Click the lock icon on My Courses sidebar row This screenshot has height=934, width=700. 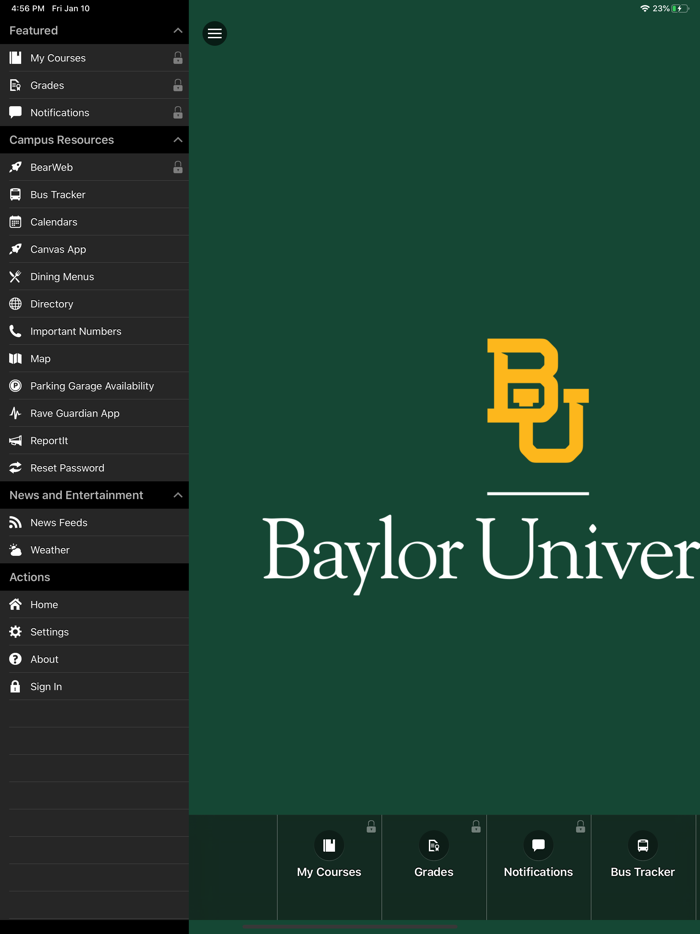pyautogui.click(x=178, y=58)
